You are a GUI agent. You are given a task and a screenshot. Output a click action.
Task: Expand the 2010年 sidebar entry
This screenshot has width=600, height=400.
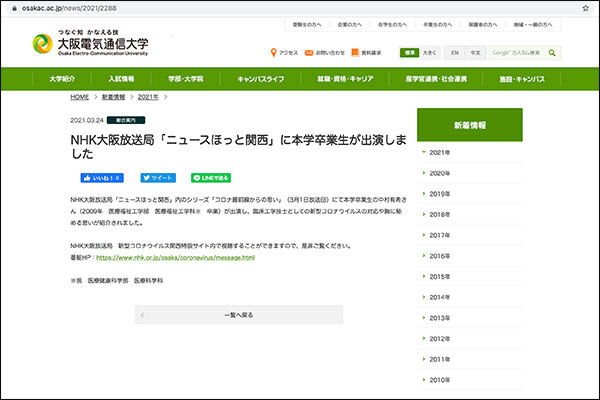click(470, 380)
